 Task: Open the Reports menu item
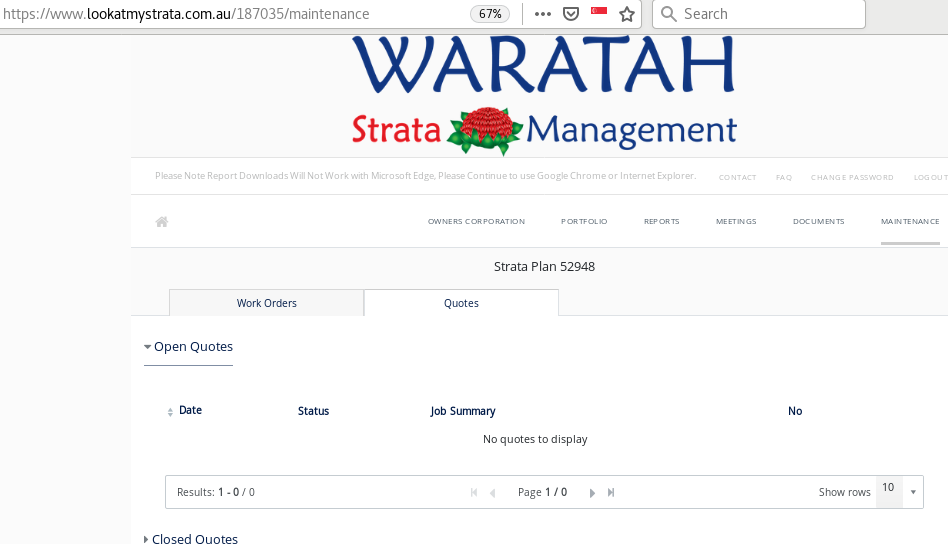coord(661,222)
